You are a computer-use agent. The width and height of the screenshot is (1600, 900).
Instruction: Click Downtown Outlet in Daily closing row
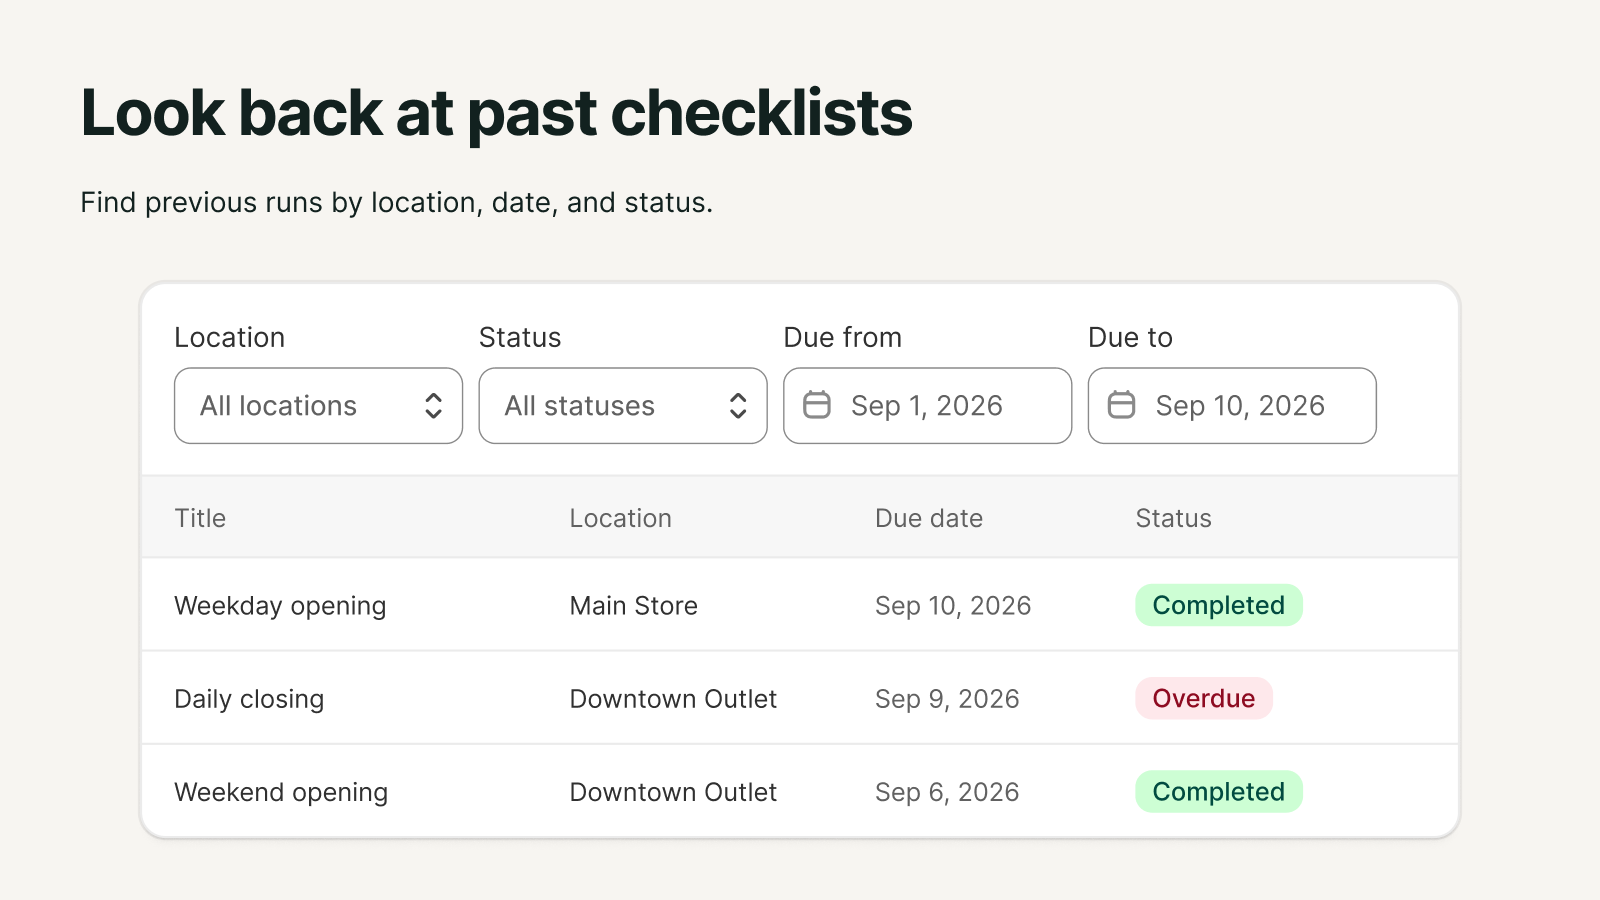point(673,698)
